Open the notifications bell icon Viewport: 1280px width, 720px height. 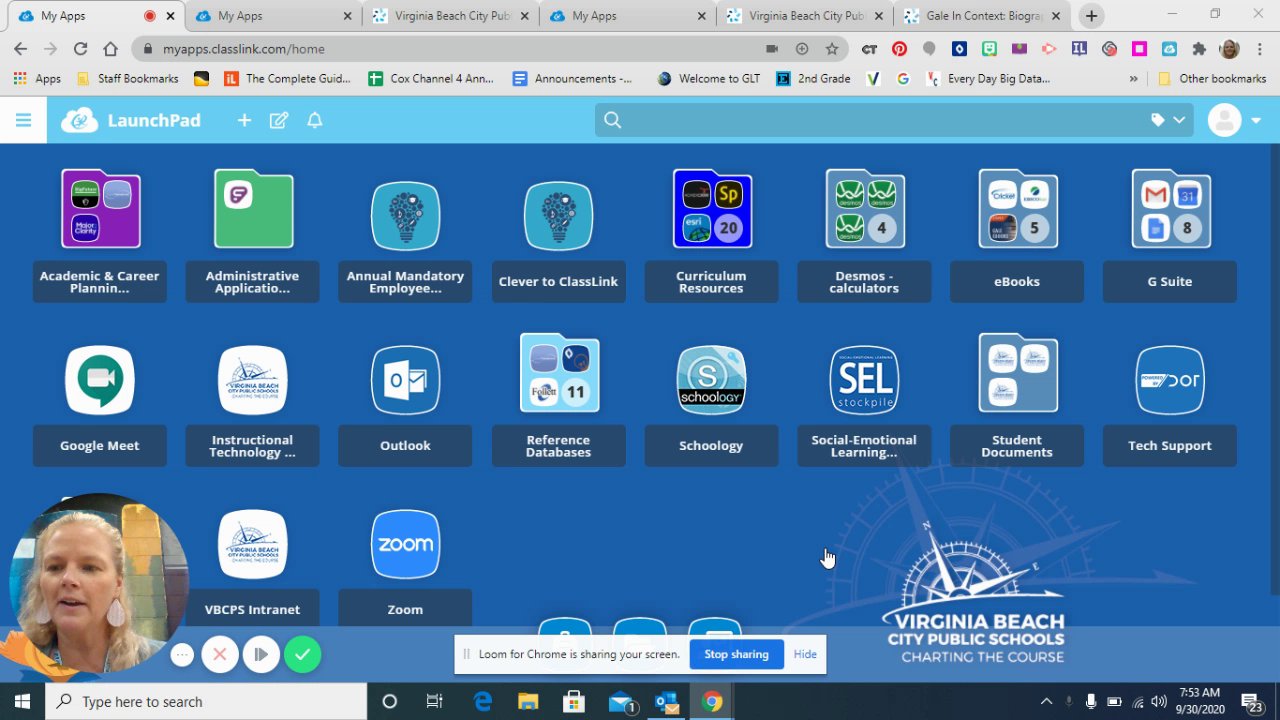[315, 120]
